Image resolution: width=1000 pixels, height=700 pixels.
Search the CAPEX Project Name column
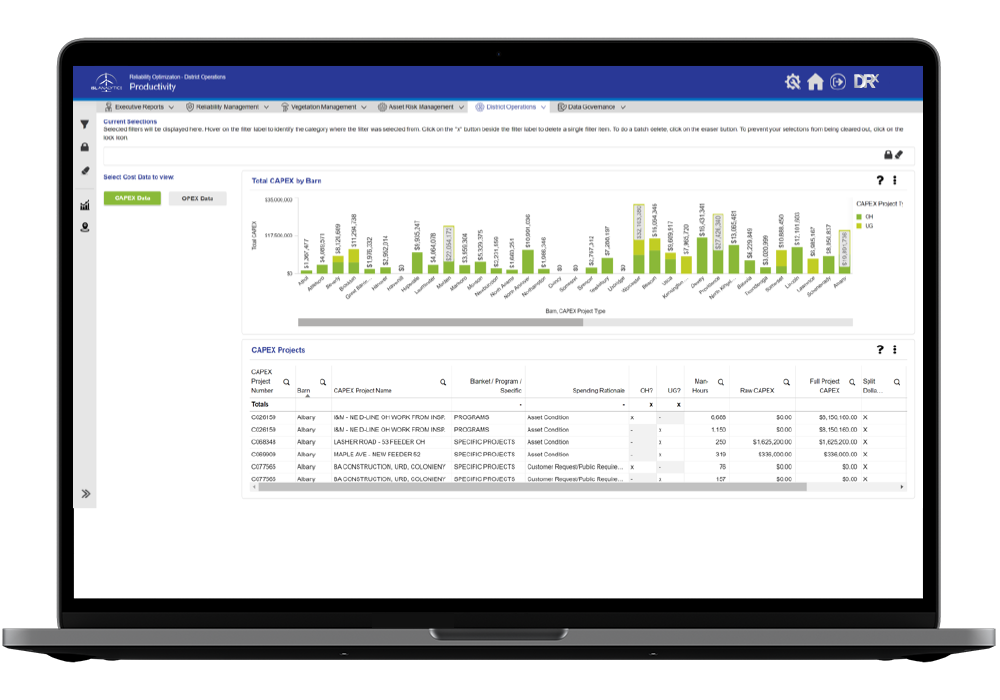pos(443,383)
